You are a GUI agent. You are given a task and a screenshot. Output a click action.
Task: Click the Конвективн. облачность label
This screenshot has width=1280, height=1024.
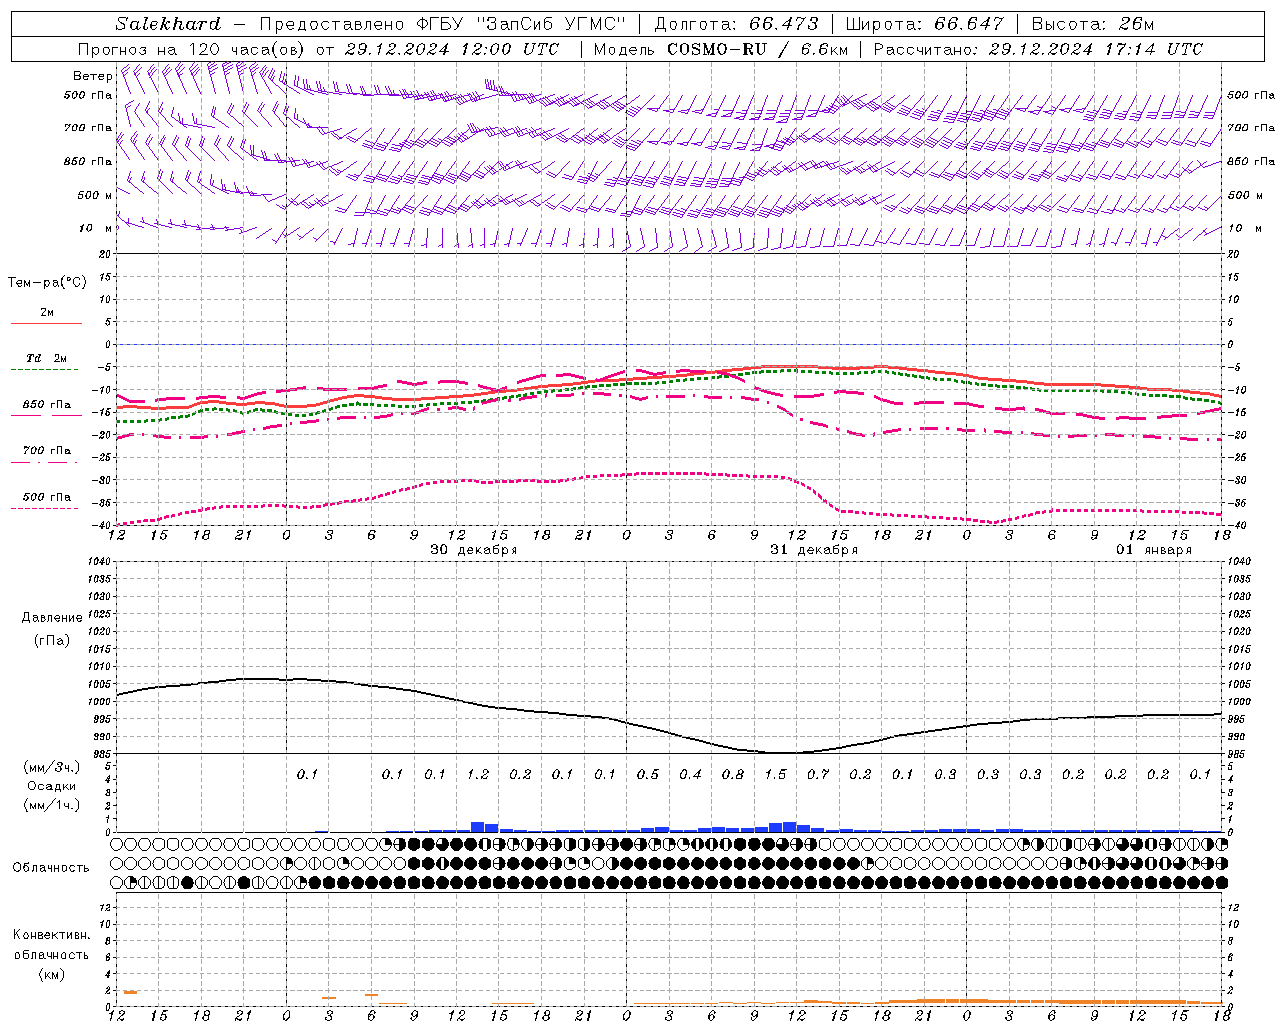(51, 945)
